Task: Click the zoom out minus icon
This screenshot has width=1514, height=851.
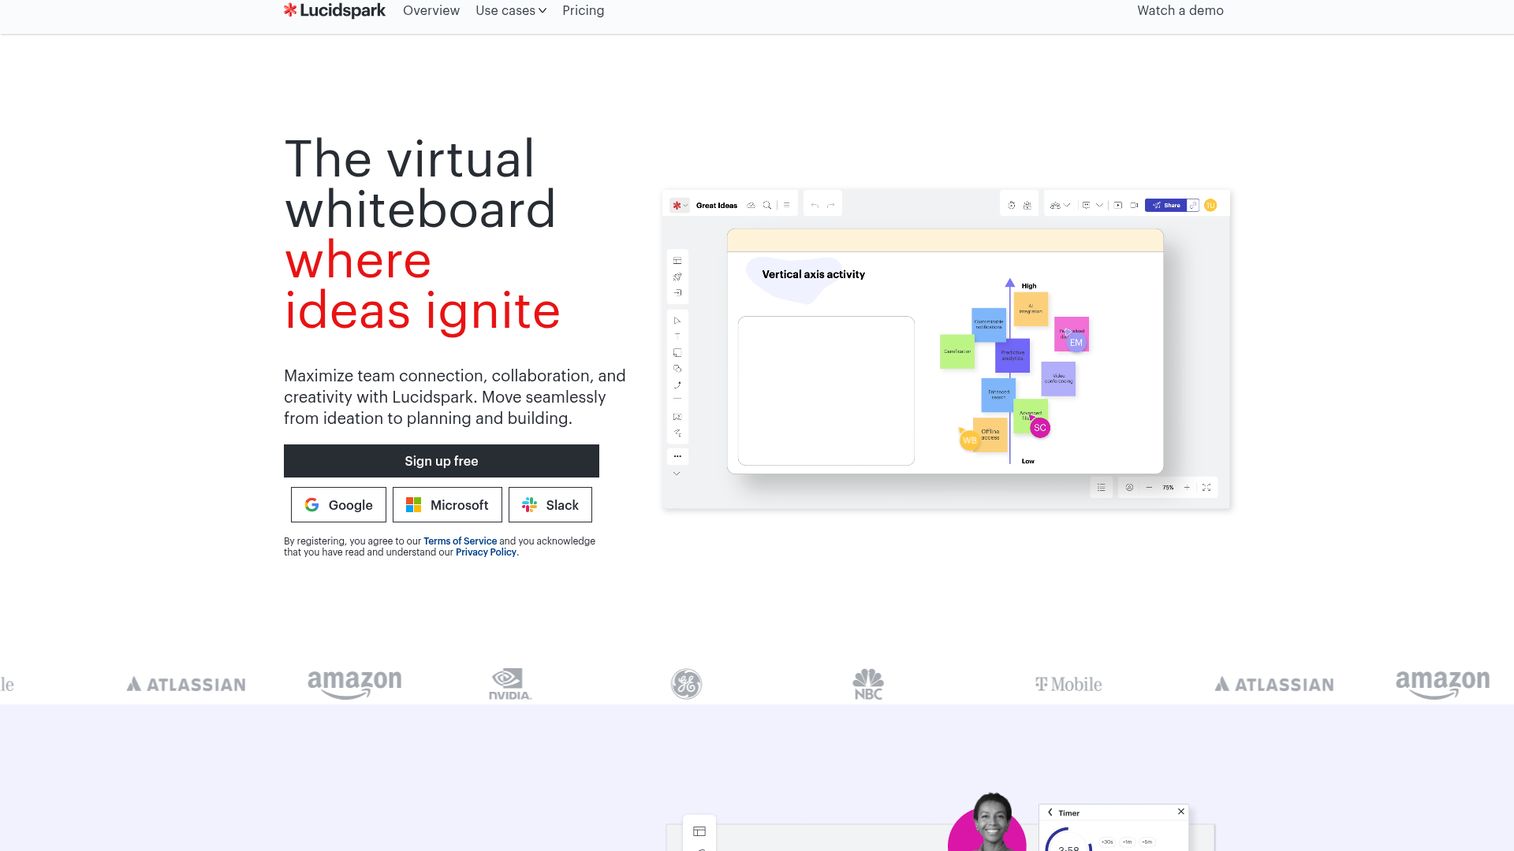Action: pyautogui.click(x=1149, y=487)
